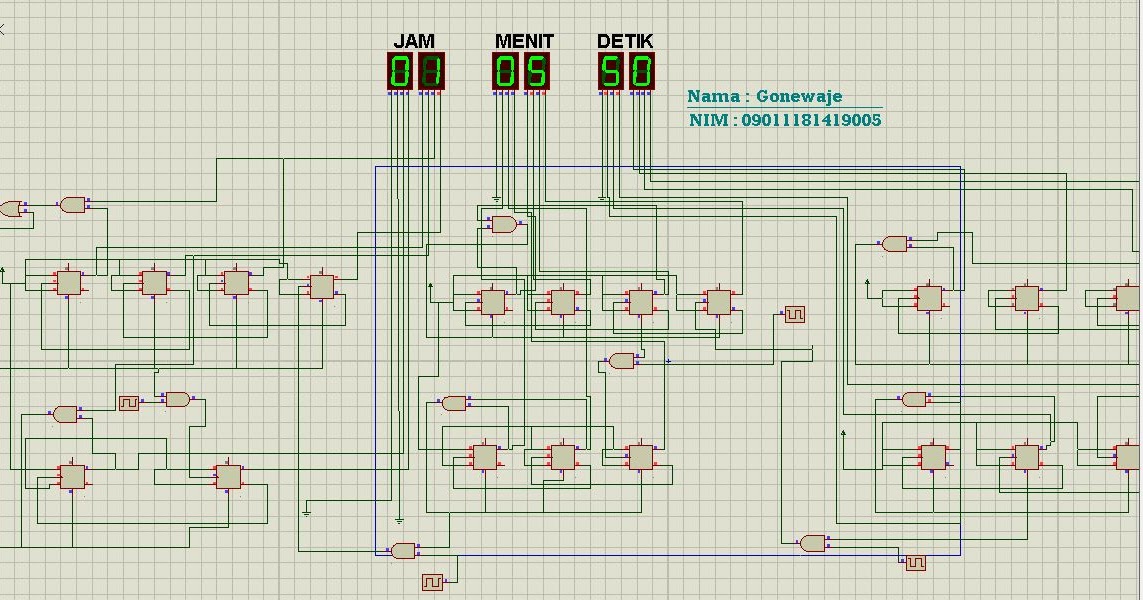Image resolution: width=1143 pixels, height=600 pixels.
Task: Select the ground symbol under the DETIK tens-digit display
Action: point(602,198)
